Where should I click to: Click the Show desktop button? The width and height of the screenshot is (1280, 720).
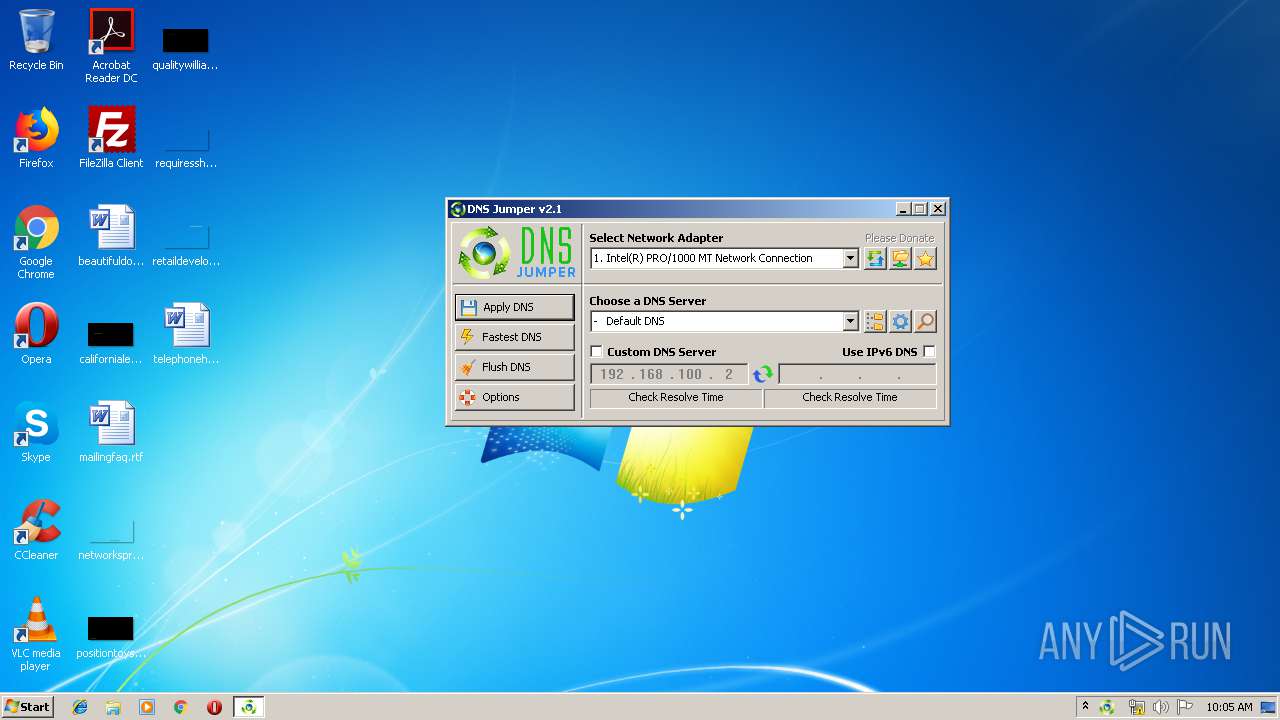coord(1270,707)
